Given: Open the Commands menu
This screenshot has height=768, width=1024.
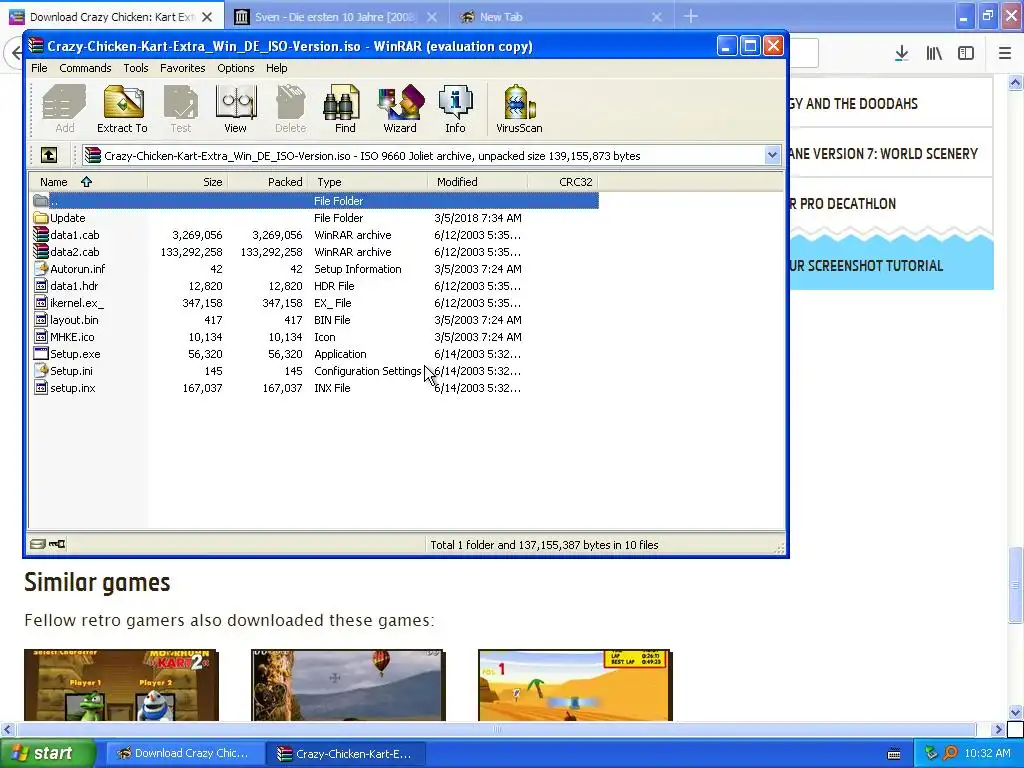Looking at the screenshot, I should pos(85,68).
